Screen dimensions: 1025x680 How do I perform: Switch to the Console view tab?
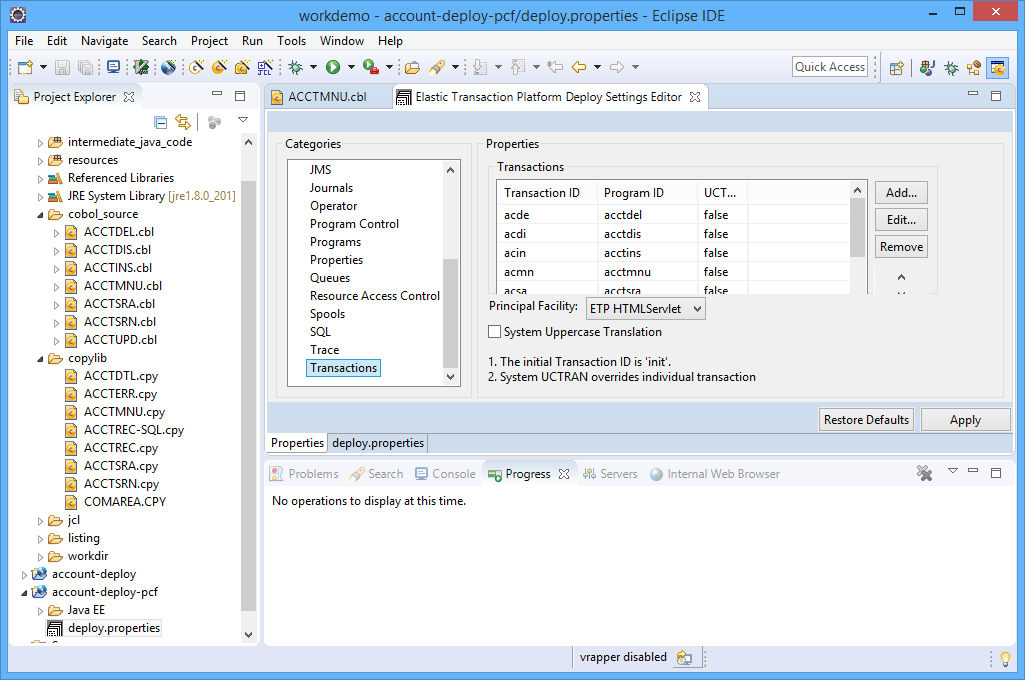click(x=445, y=474)
